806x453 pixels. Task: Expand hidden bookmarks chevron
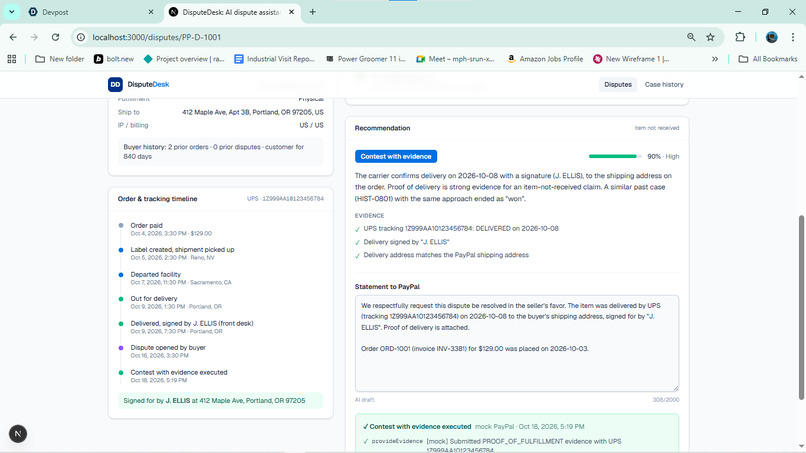[x=715, y=59]
